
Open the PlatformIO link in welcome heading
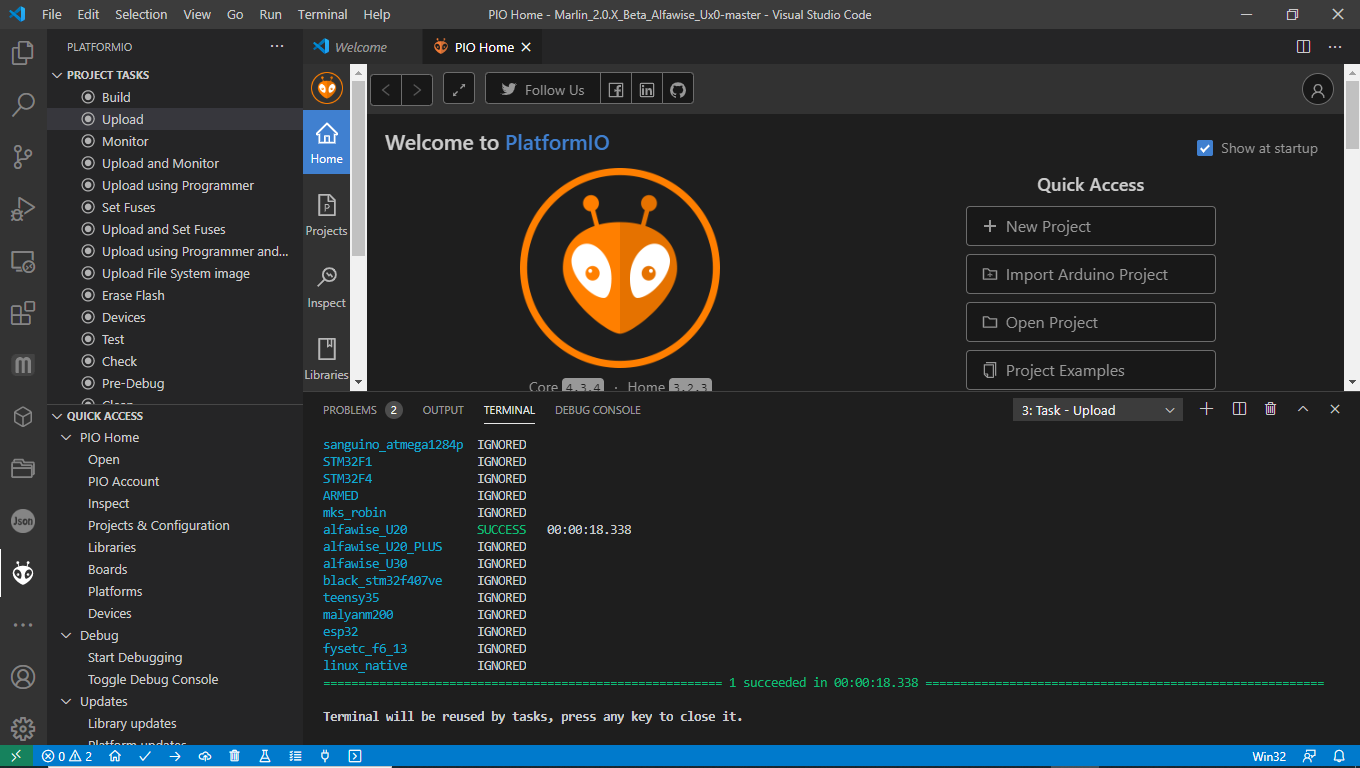coord(557,143)
